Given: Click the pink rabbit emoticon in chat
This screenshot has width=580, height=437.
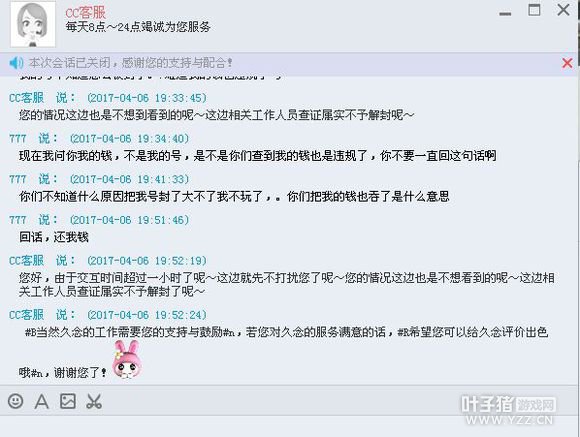Looking at the screenshot, I should [x=127, y=360].
